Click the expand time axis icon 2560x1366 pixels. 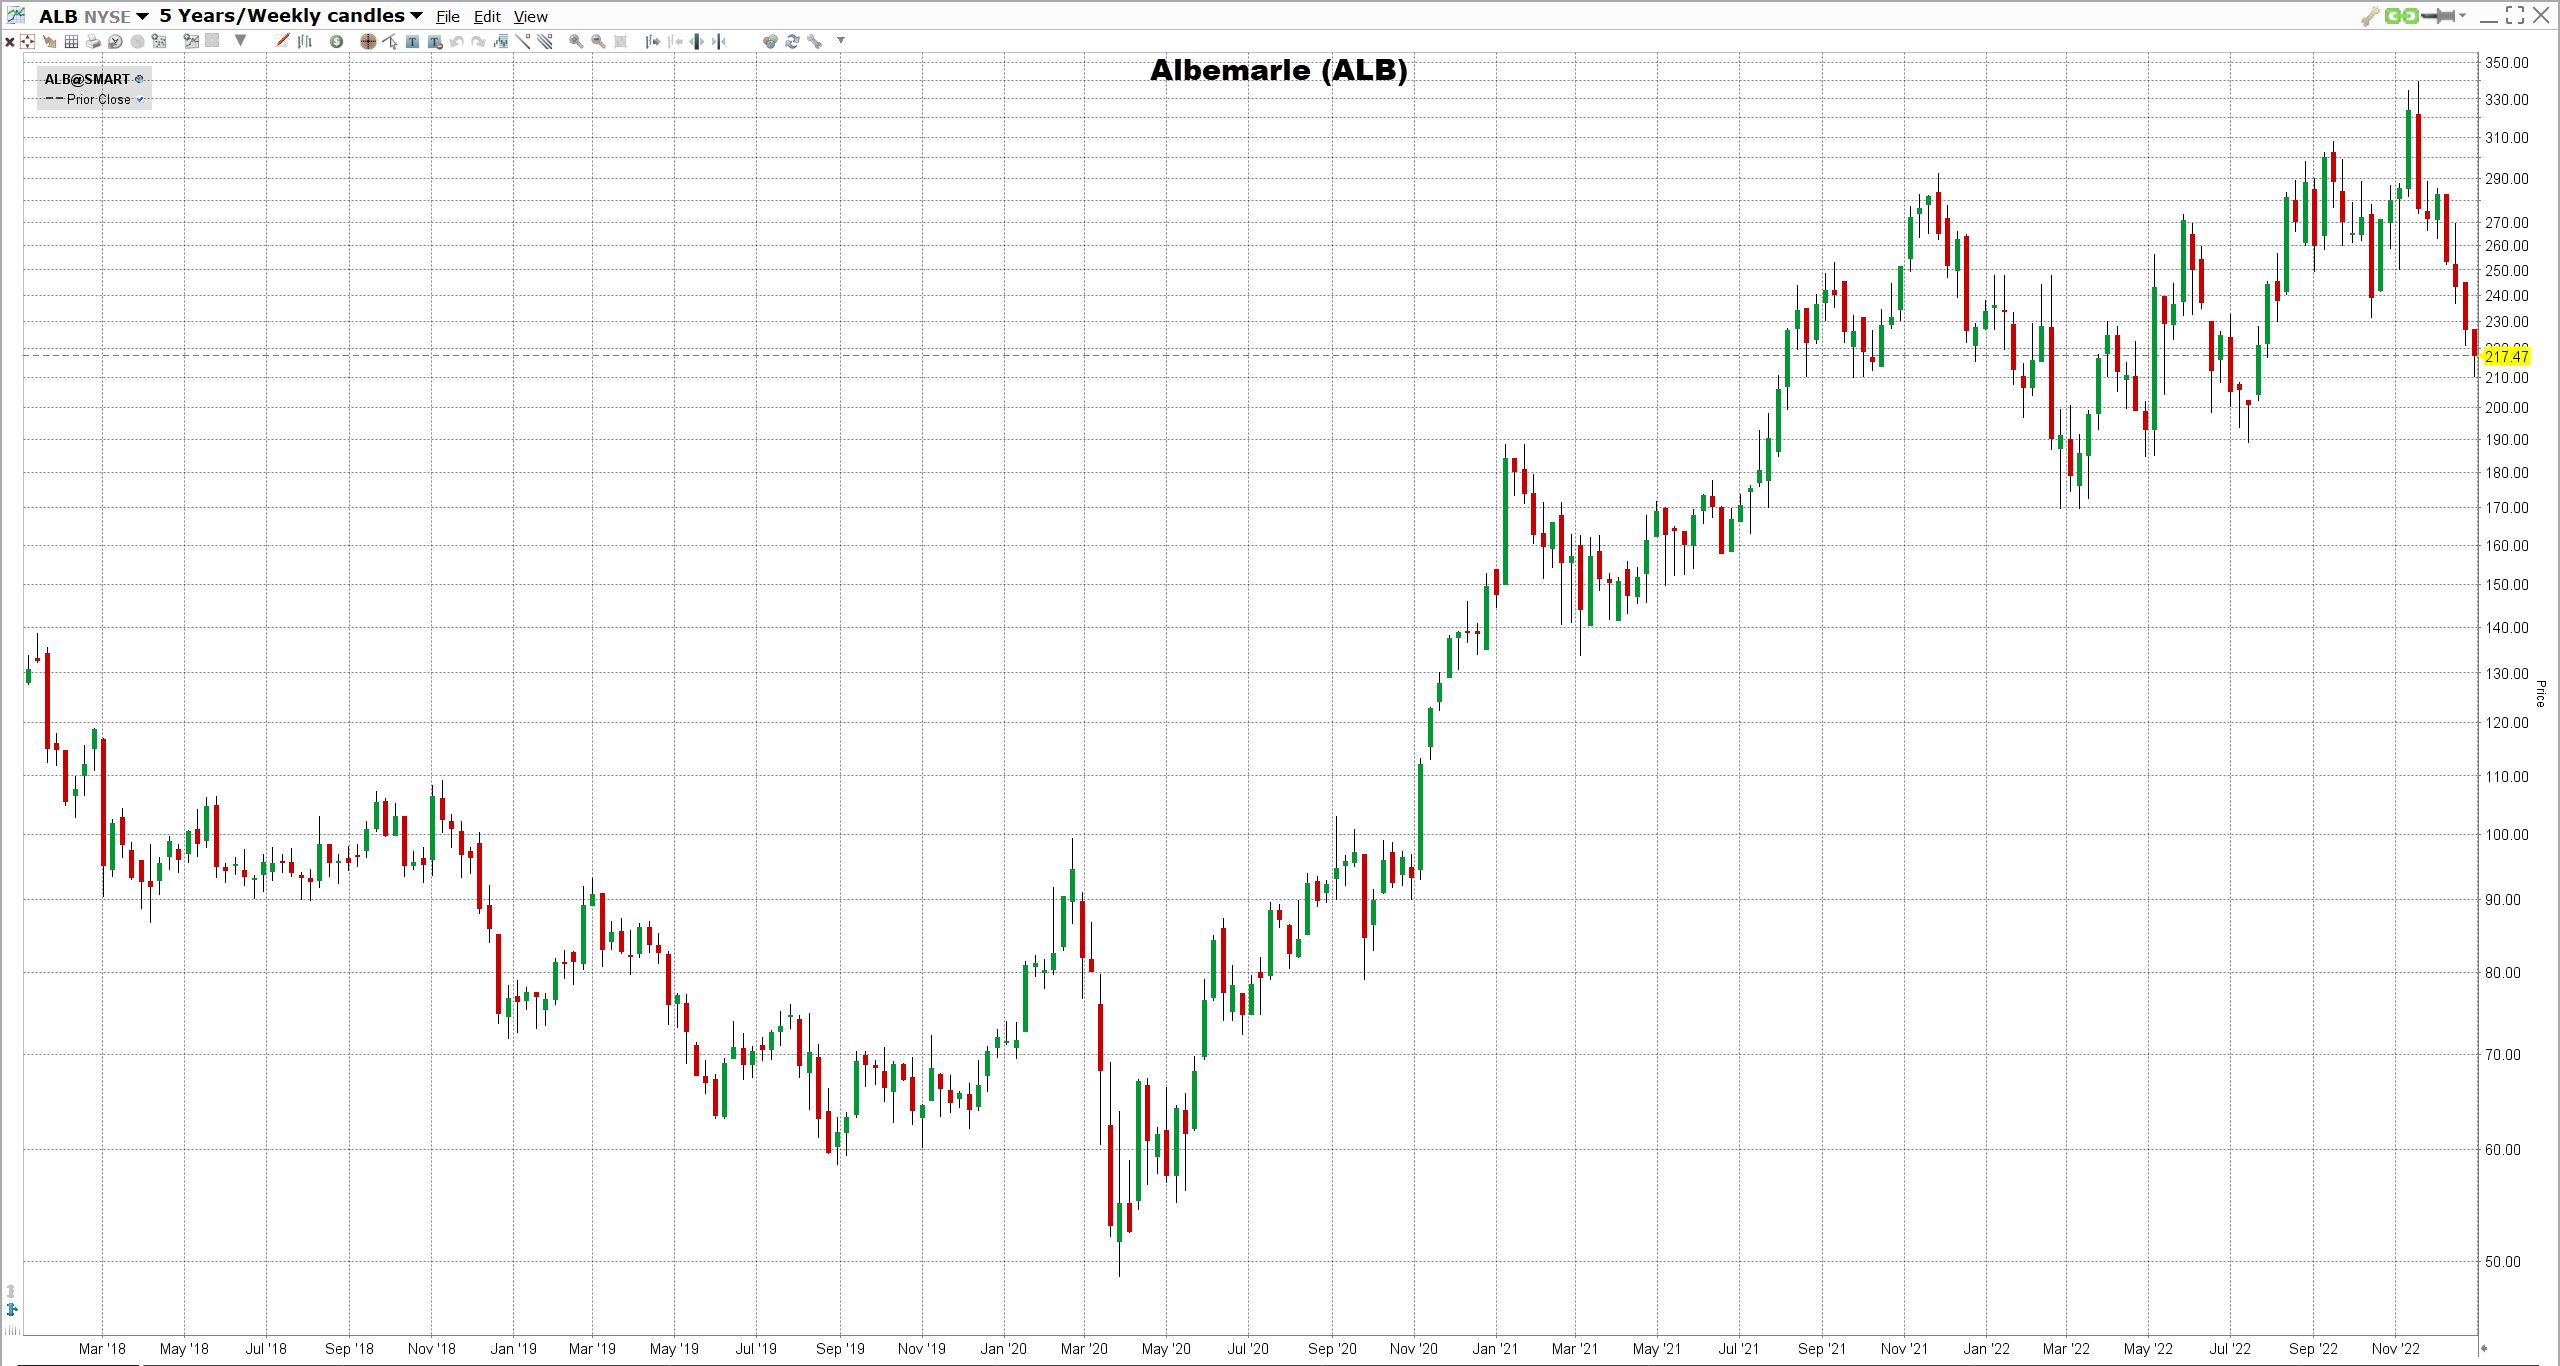tap(697, 41)
